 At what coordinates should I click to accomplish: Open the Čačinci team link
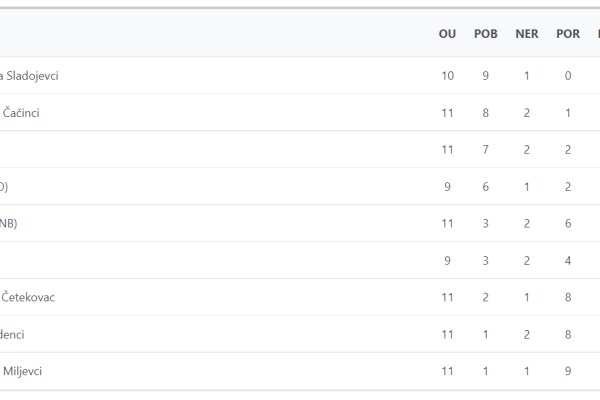tap(21, 113)
